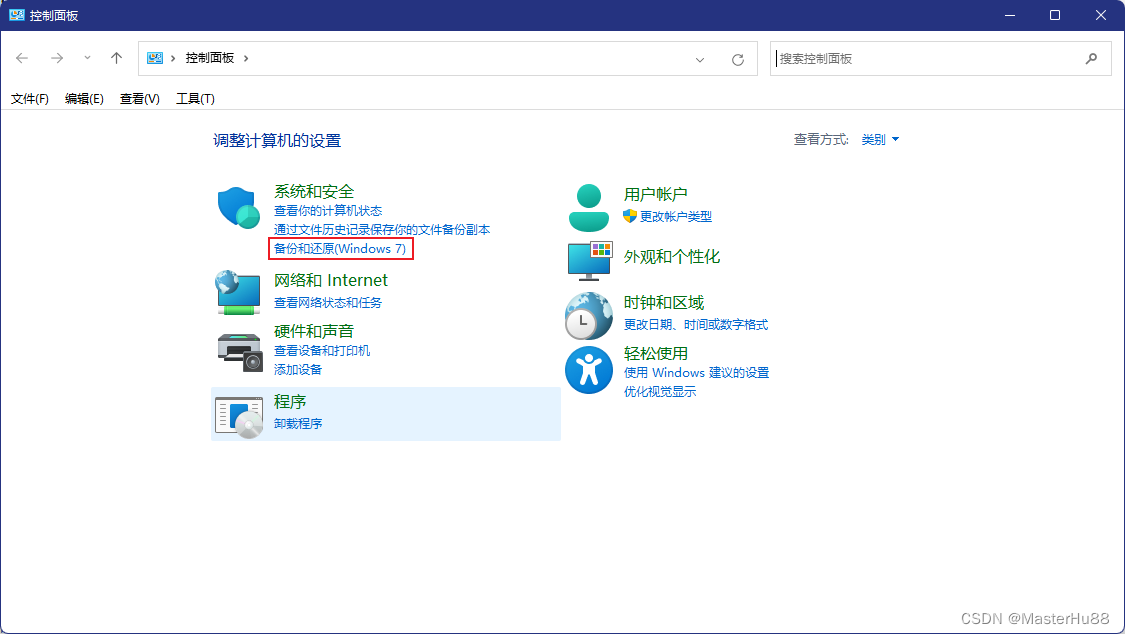Click the User Accounts person icon
This screenshot has height=634, width=1125.
pos(588,207)
